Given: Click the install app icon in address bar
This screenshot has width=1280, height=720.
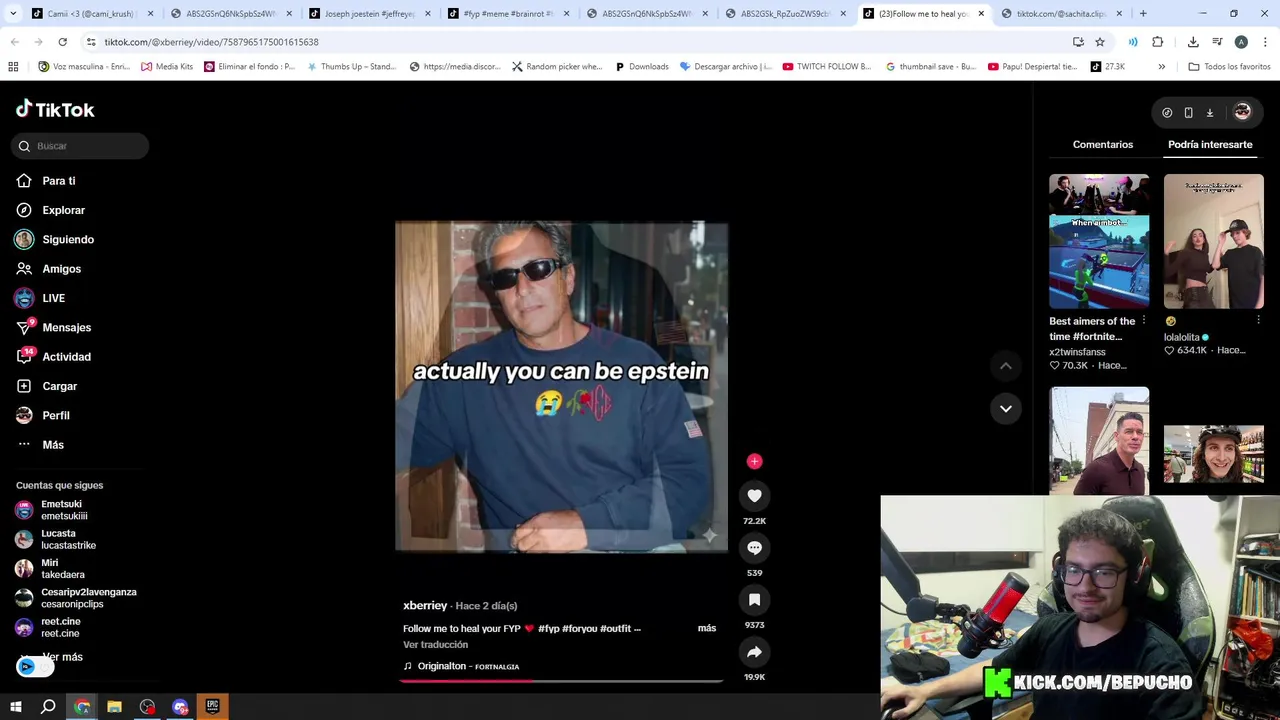Looking at the screenshot, I should pyautogui.click(x=1078, y=42).
